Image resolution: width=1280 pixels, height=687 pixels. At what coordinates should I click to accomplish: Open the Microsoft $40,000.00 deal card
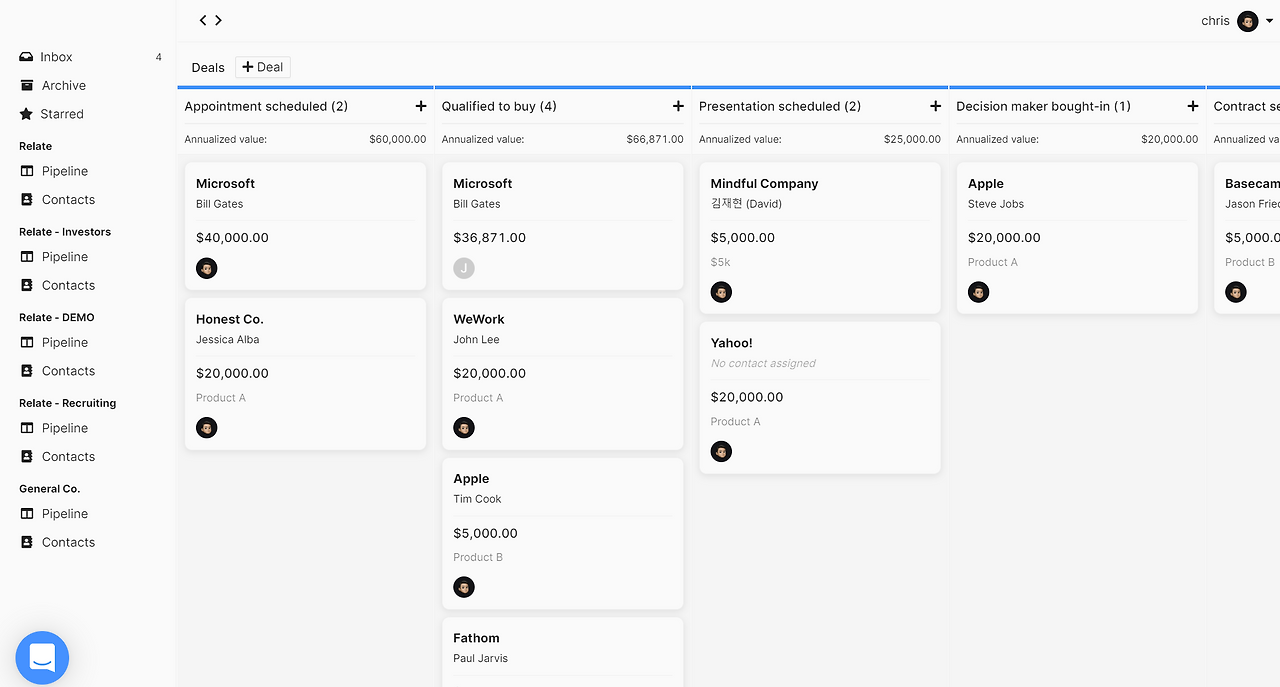[305, 226]
